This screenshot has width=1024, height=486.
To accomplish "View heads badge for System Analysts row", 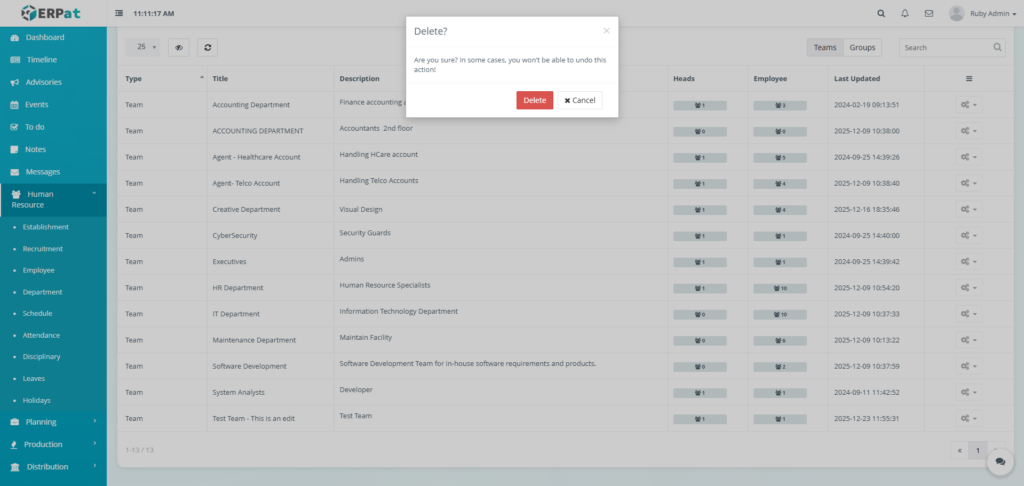I will [x=699, y=393].
